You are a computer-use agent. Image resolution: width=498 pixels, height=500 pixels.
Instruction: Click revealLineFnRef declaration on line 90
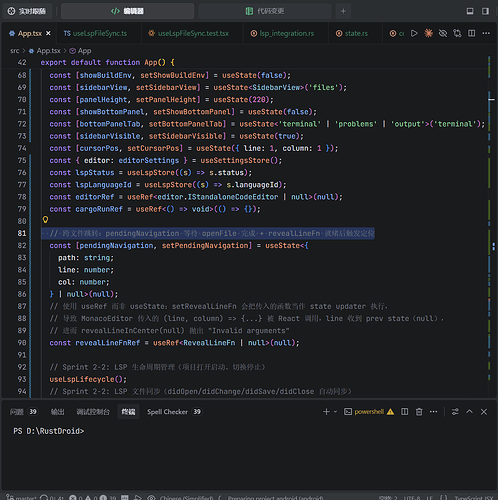(x=108, y=343)
